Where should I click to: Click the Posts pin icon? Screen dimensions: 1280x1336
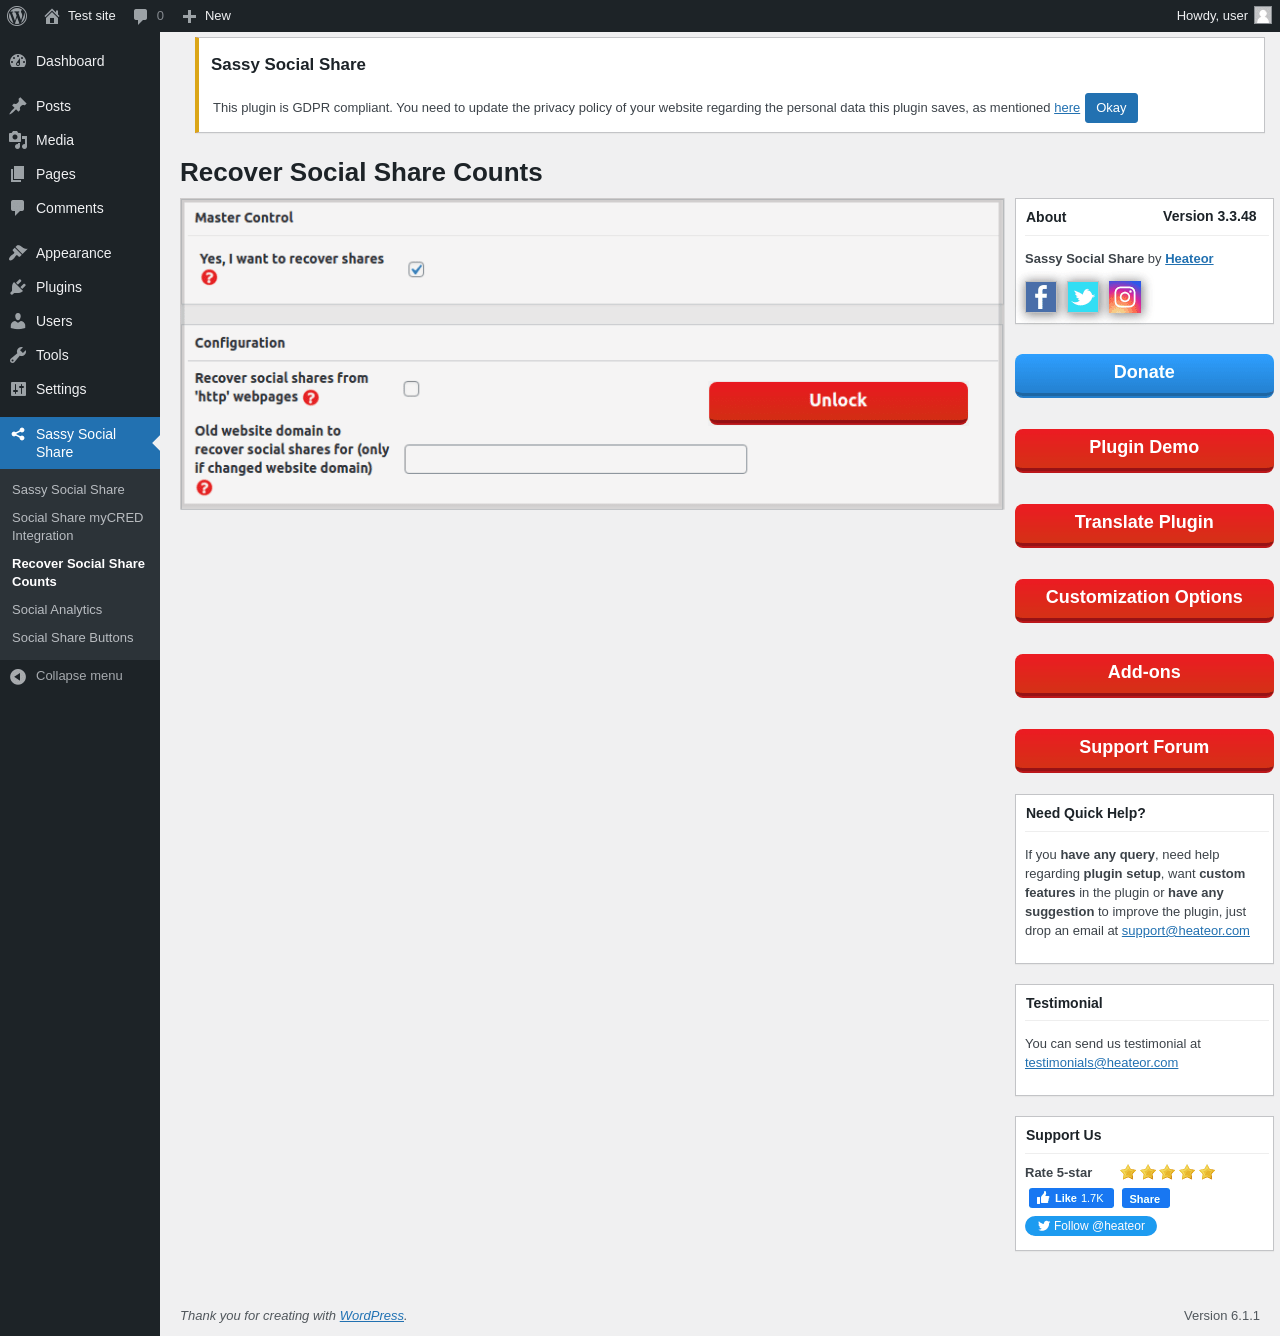click(18, 106)
